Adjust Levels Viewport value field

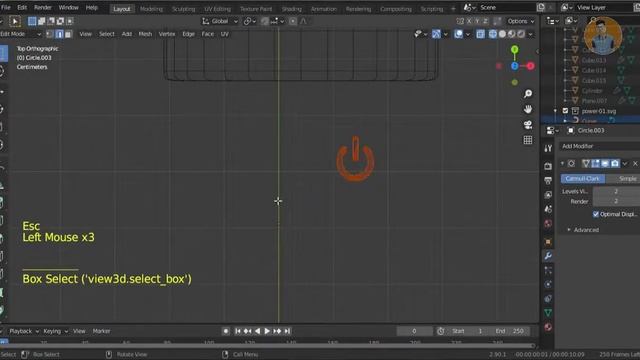pyautogui.click(x=616, y=191)
